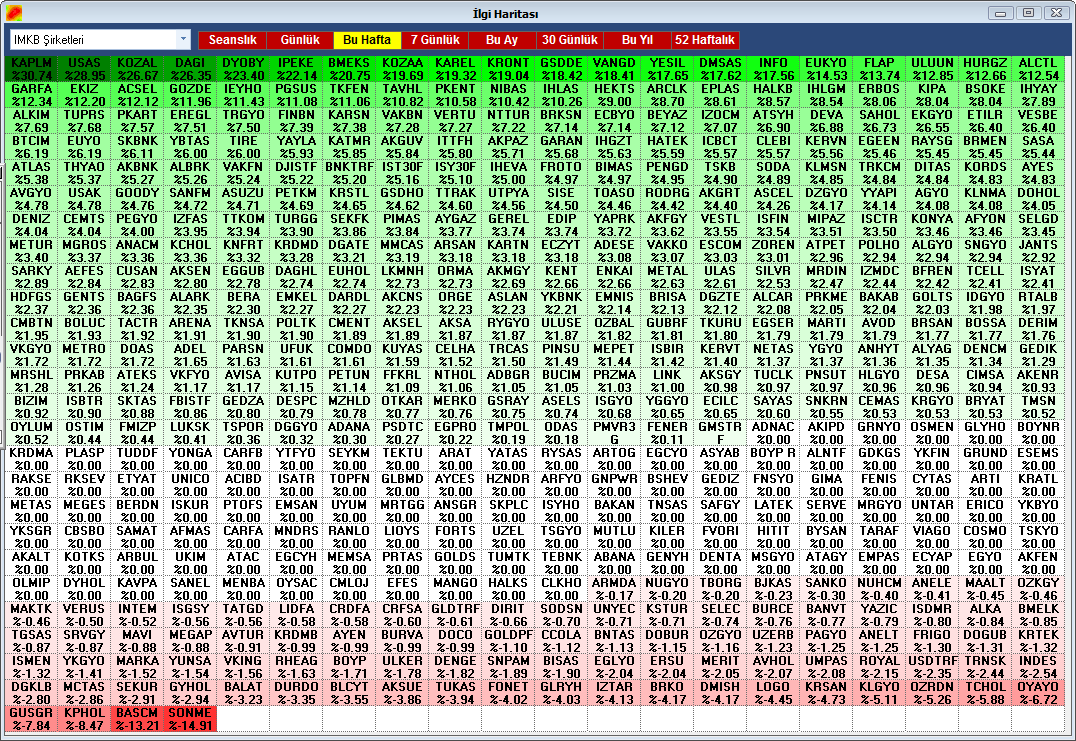This screenshot has width=1076, height=741.
Task: Select the KPHOL %-8.47 cell
Action: [84, 720]
